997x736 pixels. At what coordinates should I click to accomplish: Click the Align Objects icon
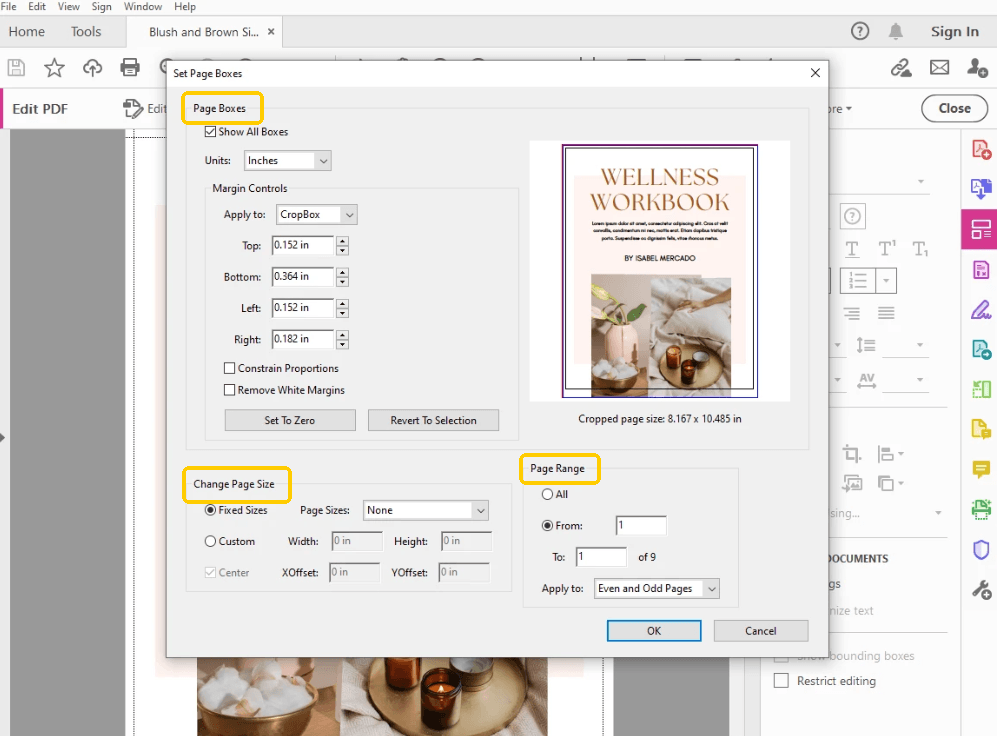pyautogui.click(x=886, y=454)
